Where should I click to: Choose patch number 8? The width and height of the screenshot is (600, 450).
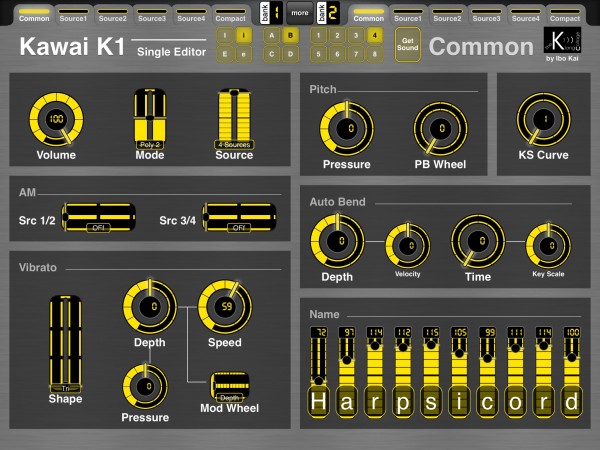tap(375, 54)
